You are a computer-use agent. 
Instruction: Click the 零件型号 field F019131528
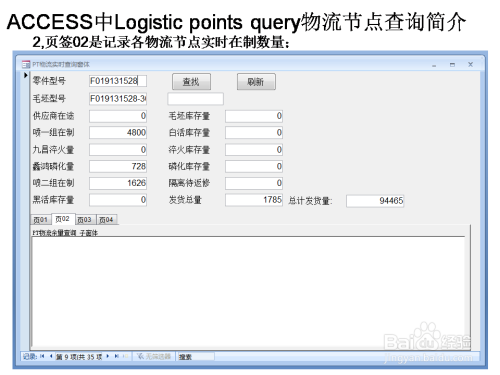click(x=118, y=81)
